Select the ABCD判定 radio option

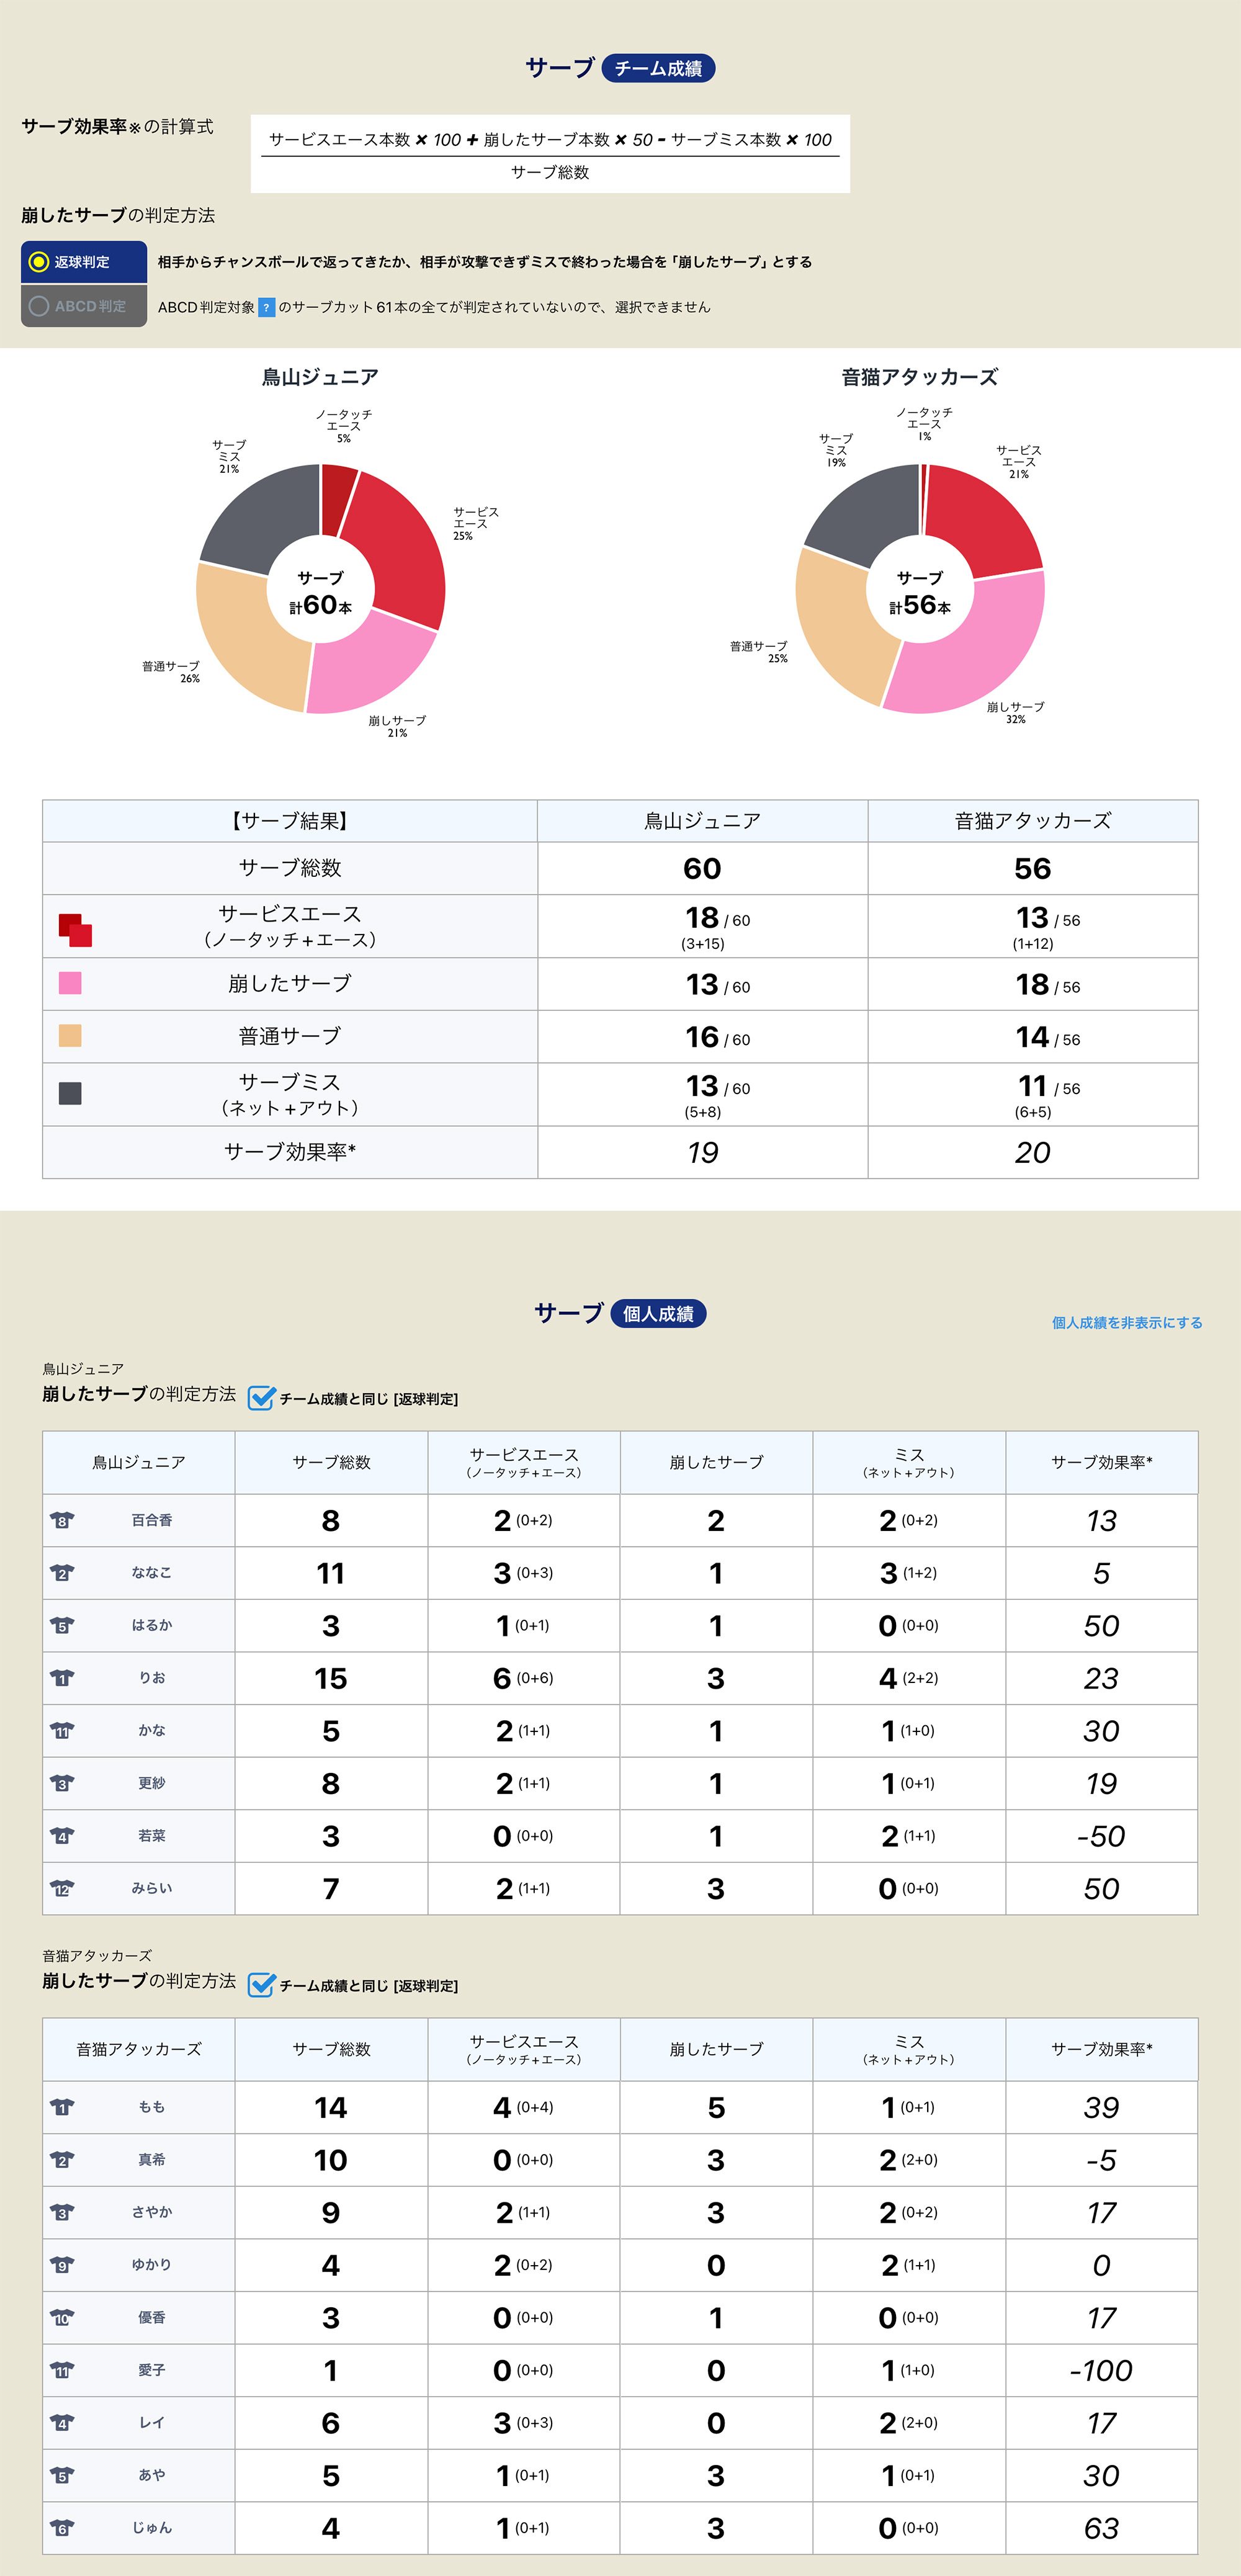(x=39, y=306)
